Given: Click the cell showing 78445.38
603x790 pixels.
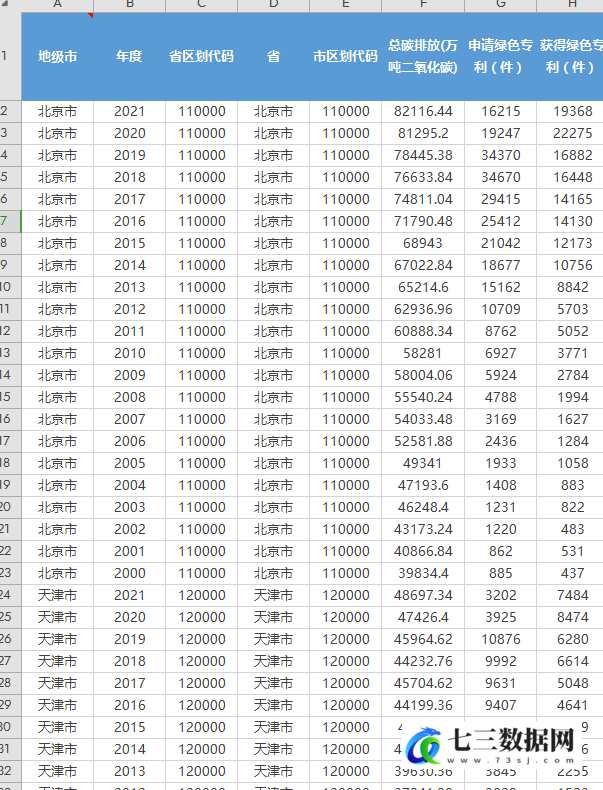Looking at the screenshot, I should (x=423, y=155).
